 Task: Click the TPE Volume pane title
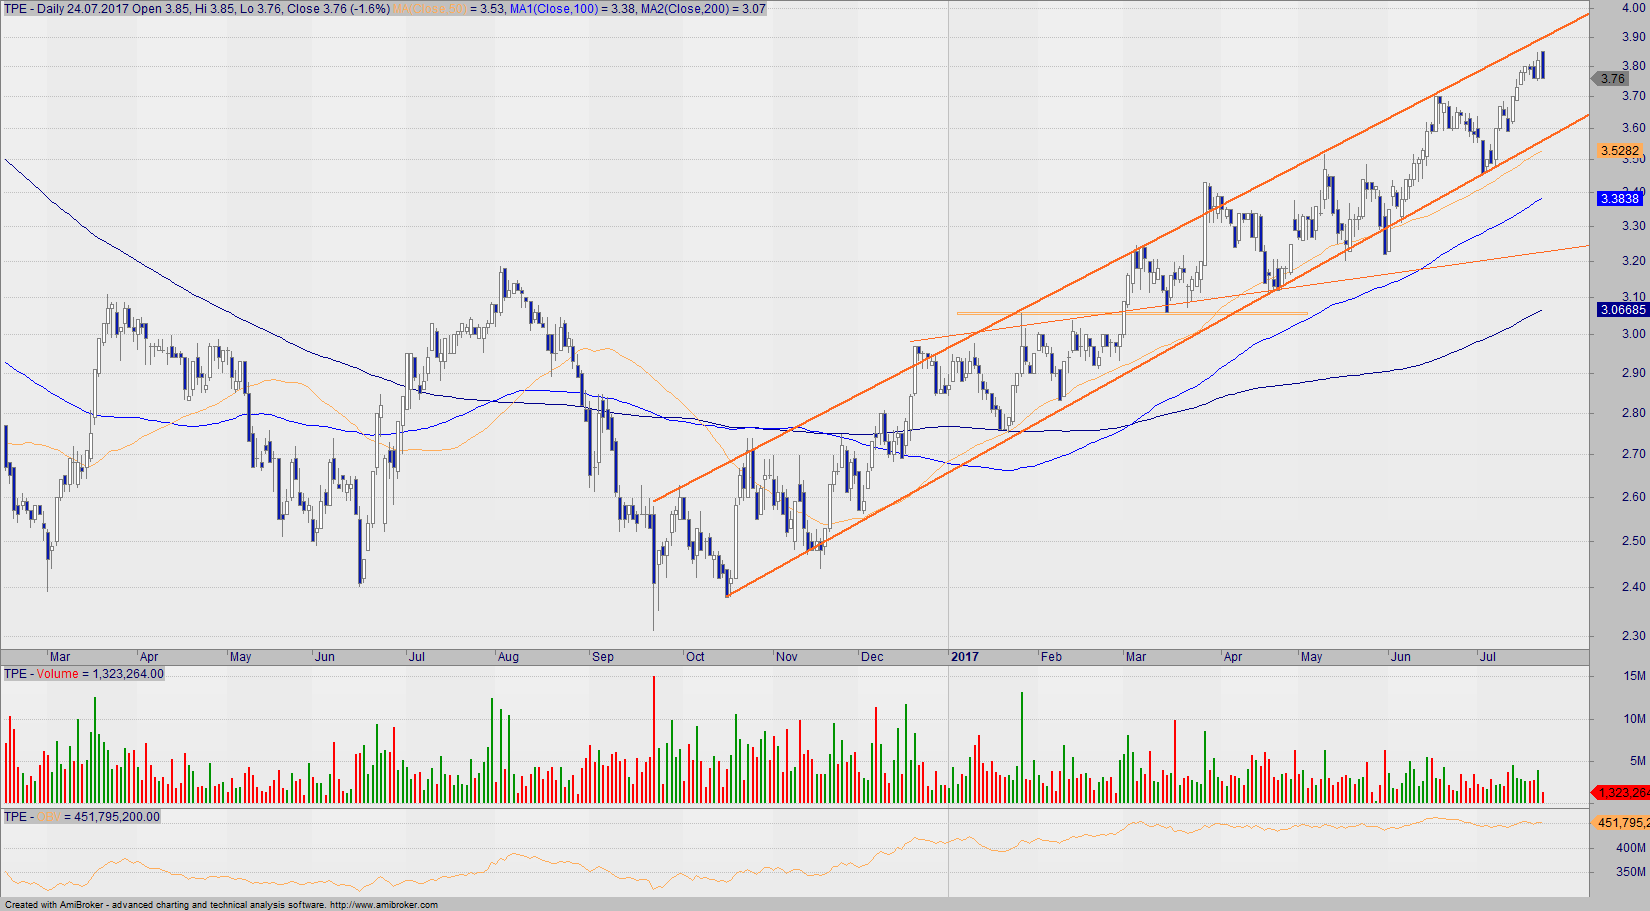point(83,674)
